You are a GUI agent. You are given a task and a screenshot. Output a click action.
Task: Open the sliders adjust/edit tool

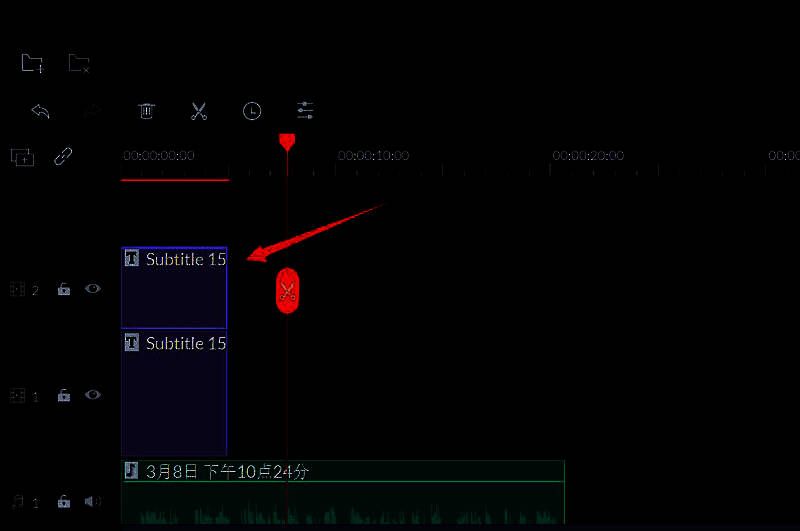pos(305,111)
